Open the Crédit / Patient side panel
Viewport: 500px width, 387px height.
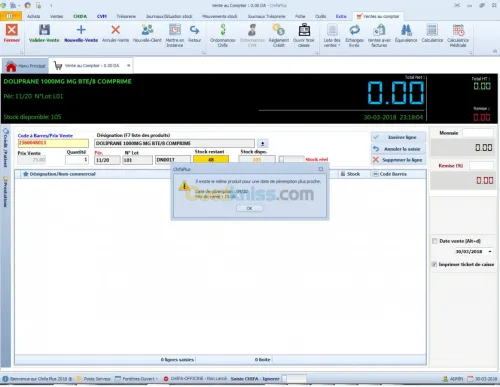[x=5, y=147]
